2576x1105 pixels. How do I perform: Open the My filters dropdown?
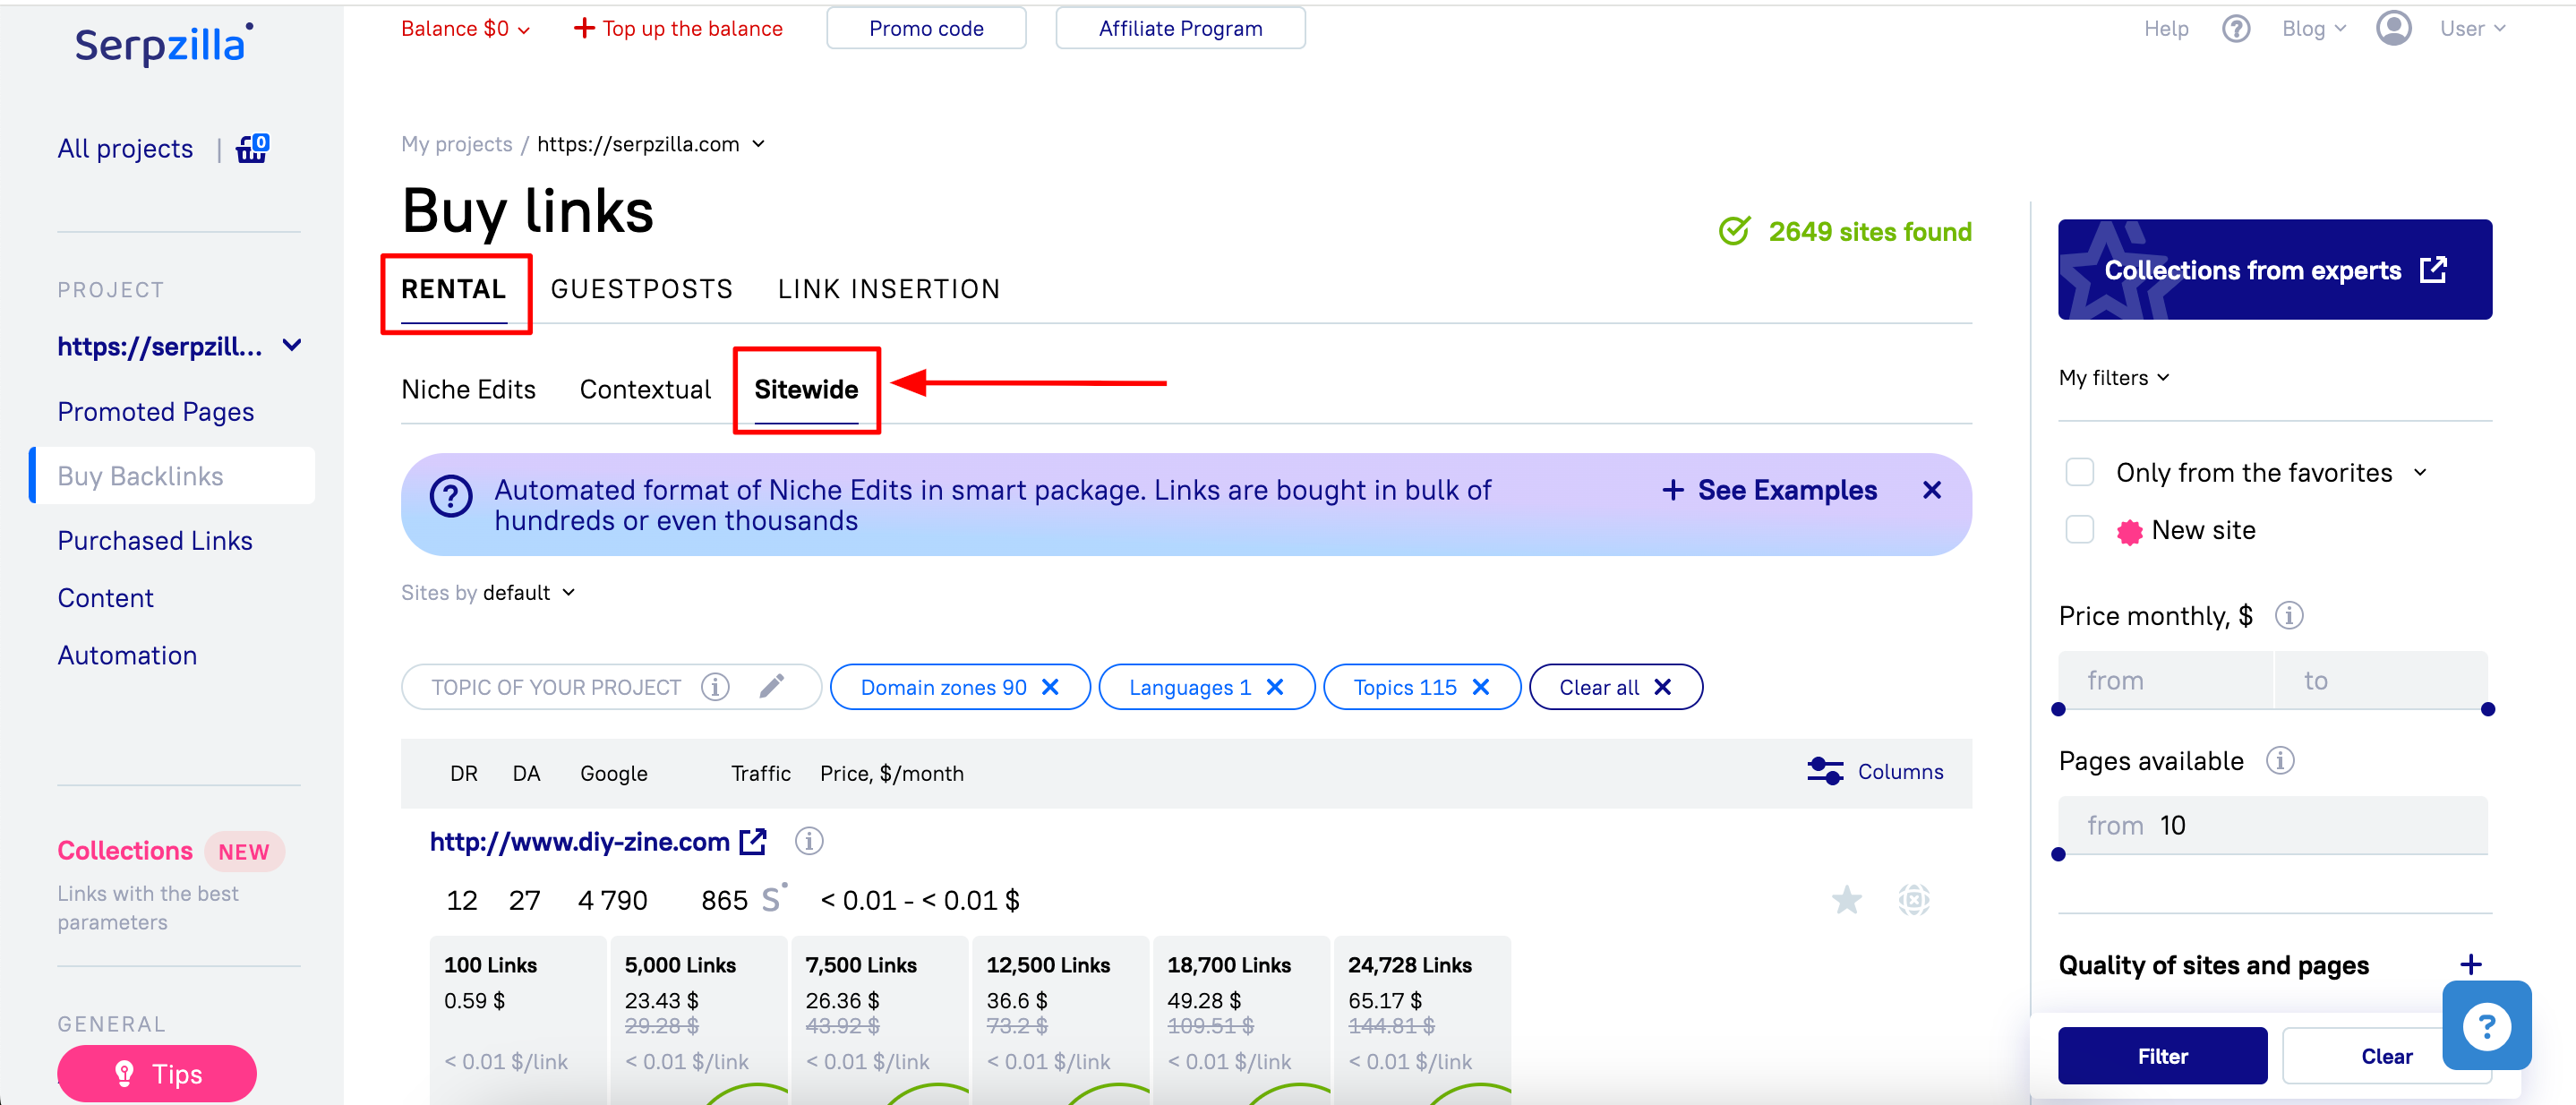click(x=2113, y=378)
